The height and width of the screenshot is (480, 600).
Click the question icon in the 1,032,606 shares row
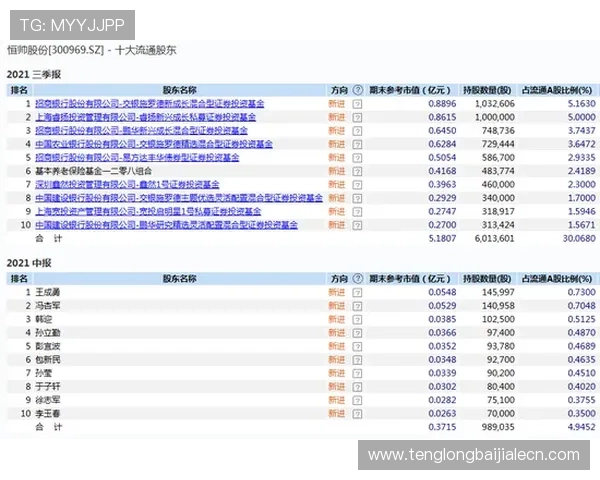click(x=357, y=104)
